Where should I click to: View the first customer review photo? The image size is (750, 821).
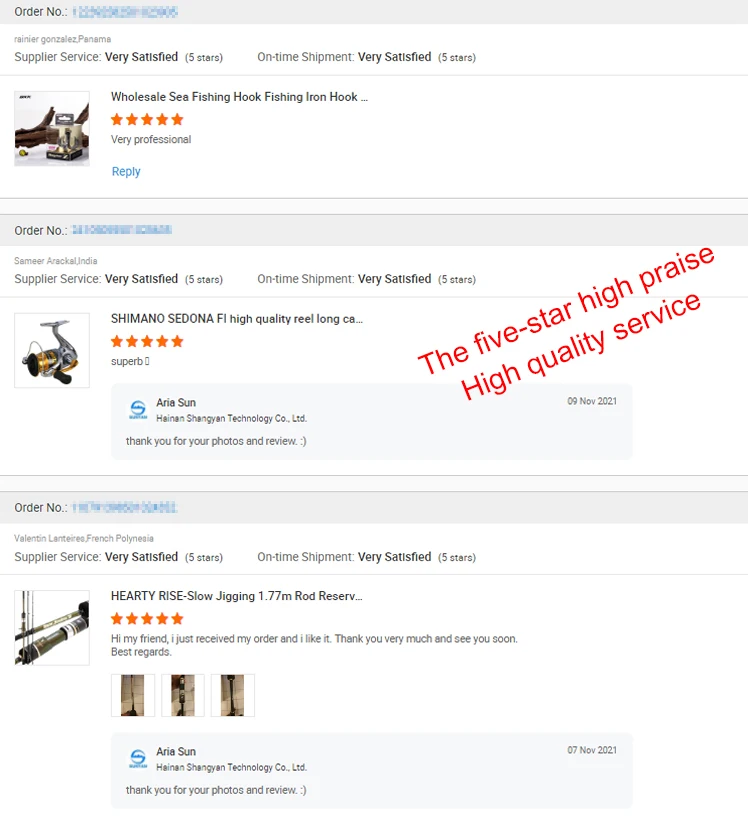click(x=133, y=695)
